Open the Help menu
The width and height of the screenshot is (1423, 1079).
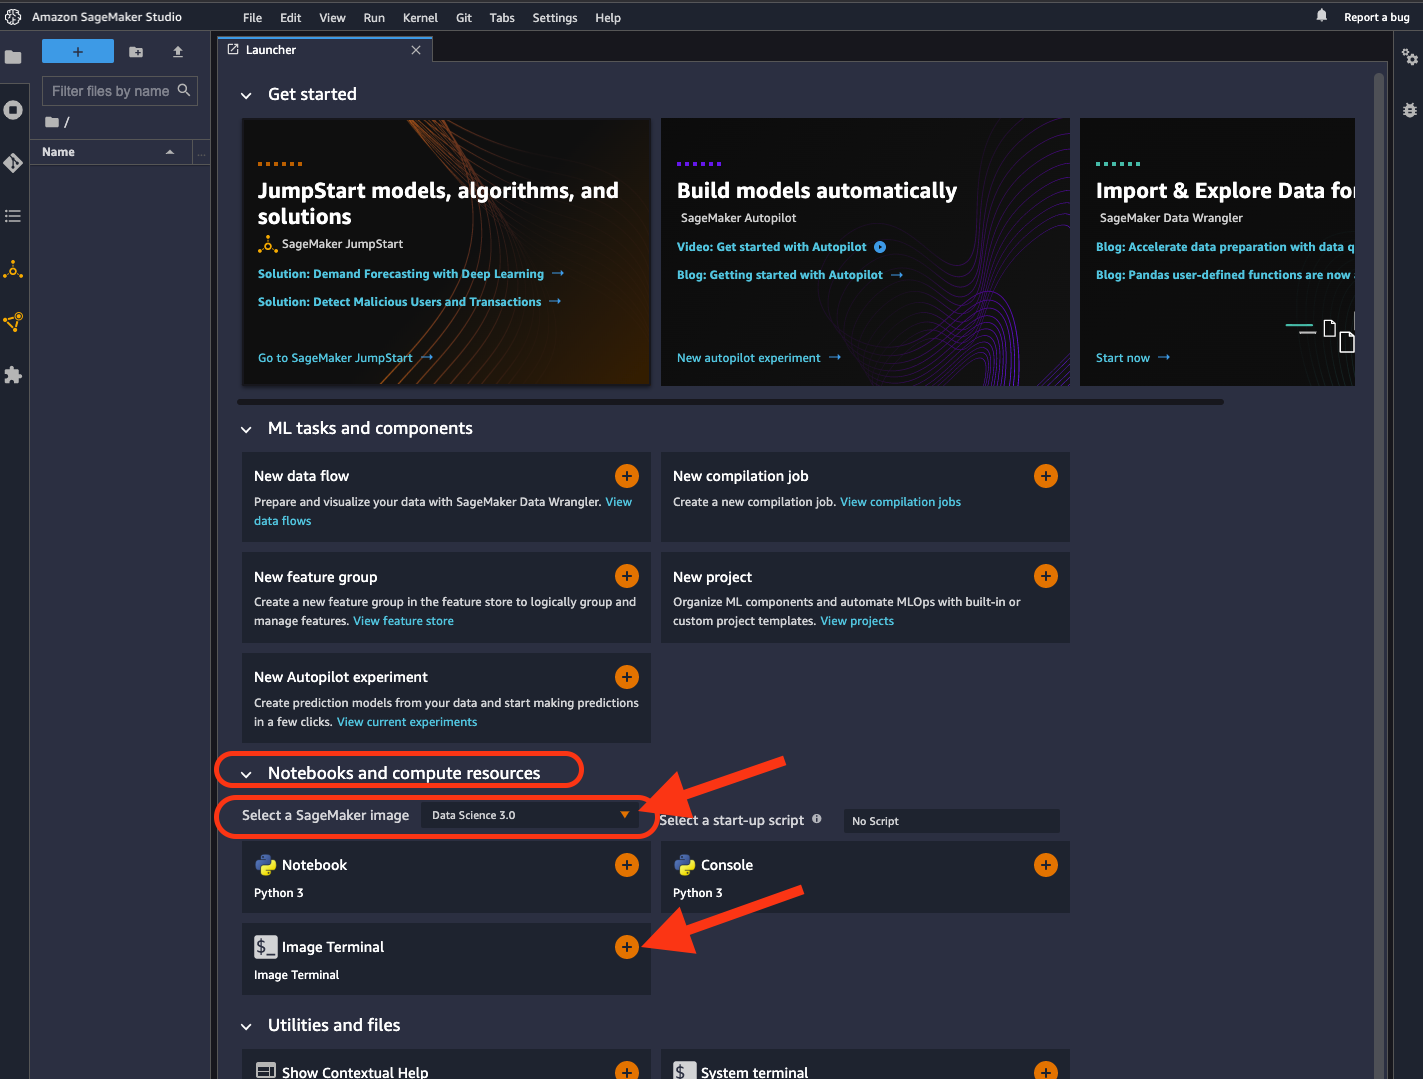(608, 18)
